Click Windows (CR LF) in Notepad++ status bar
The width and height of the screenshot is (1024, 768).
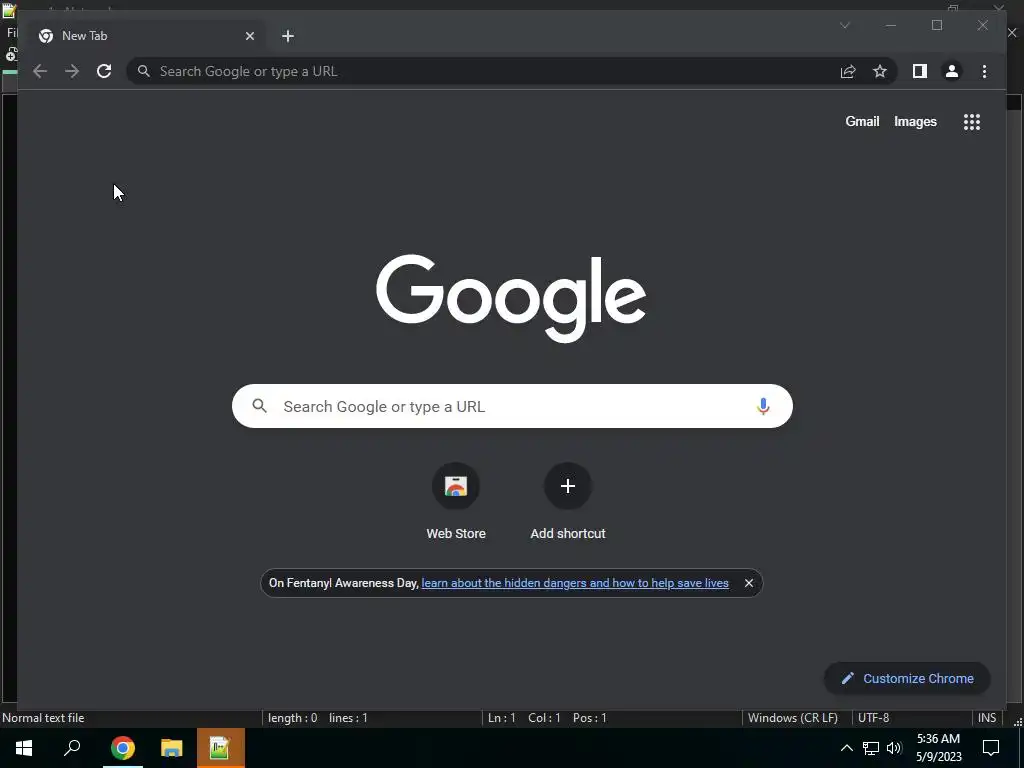click(x=792, y=718)
